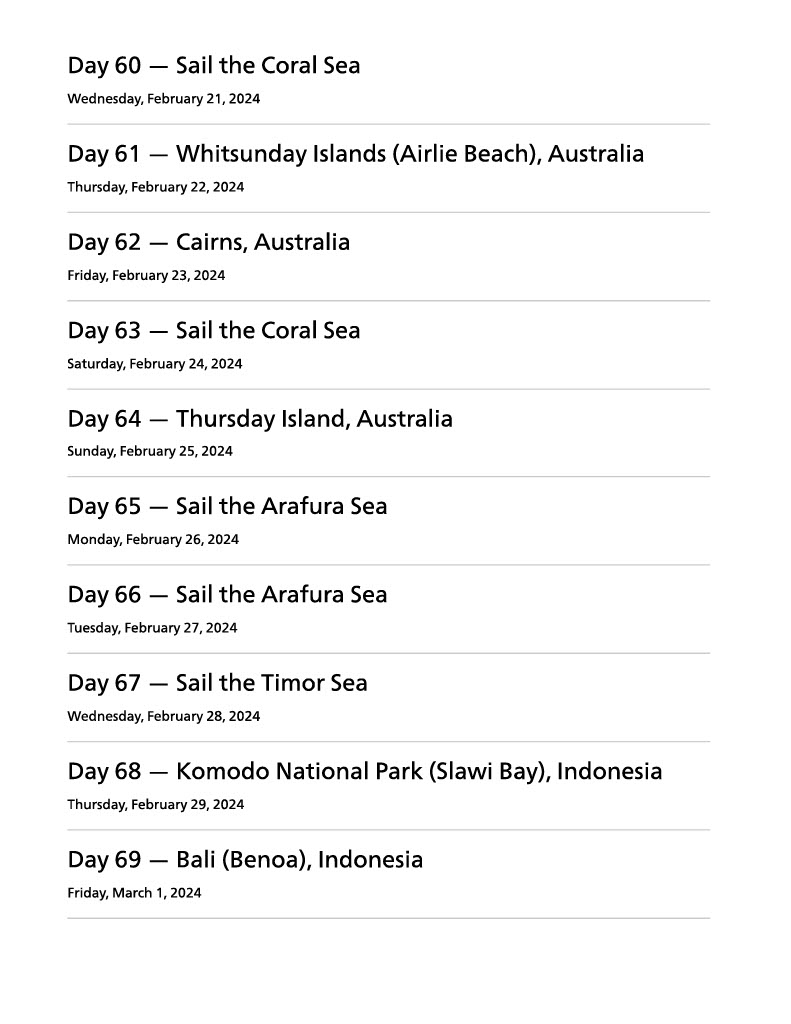Open Day 64 Thursday Island, Australia entry
Viewport: 791px width, 1024px height.
pyautogui.click(x=260, y=419)
